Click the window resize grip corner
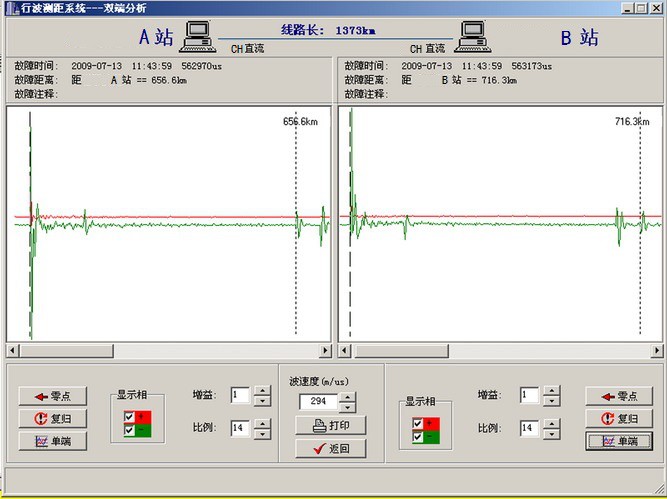 coord(660,487)
